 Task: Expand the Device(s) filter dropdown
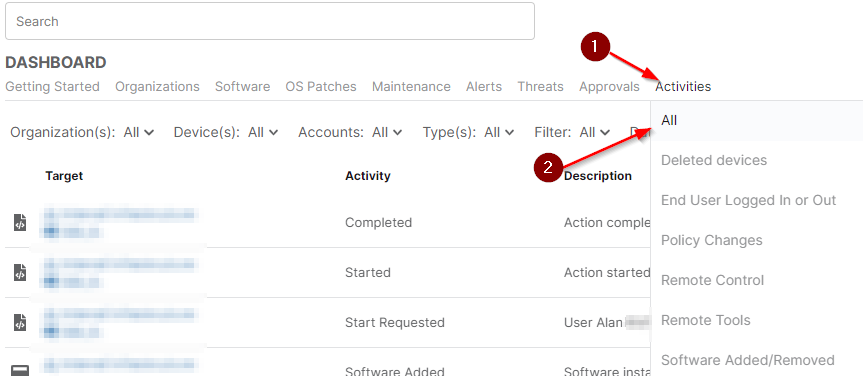pos(226,132)
